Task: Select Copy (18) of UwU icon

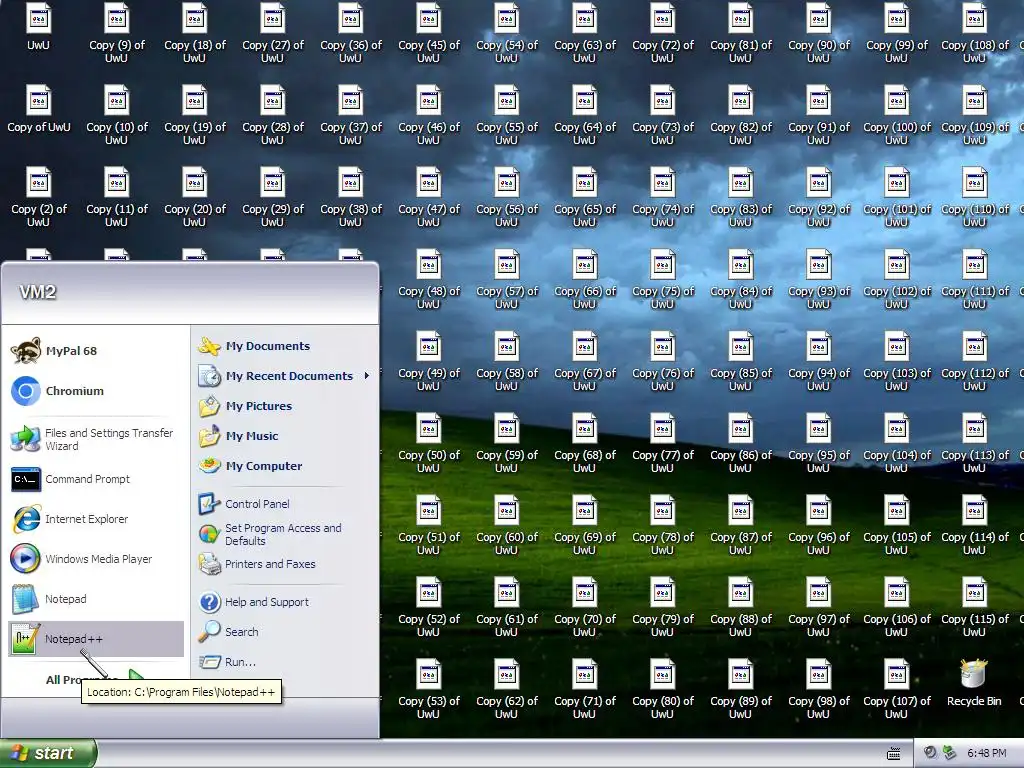Action: (x=195, y=33)
